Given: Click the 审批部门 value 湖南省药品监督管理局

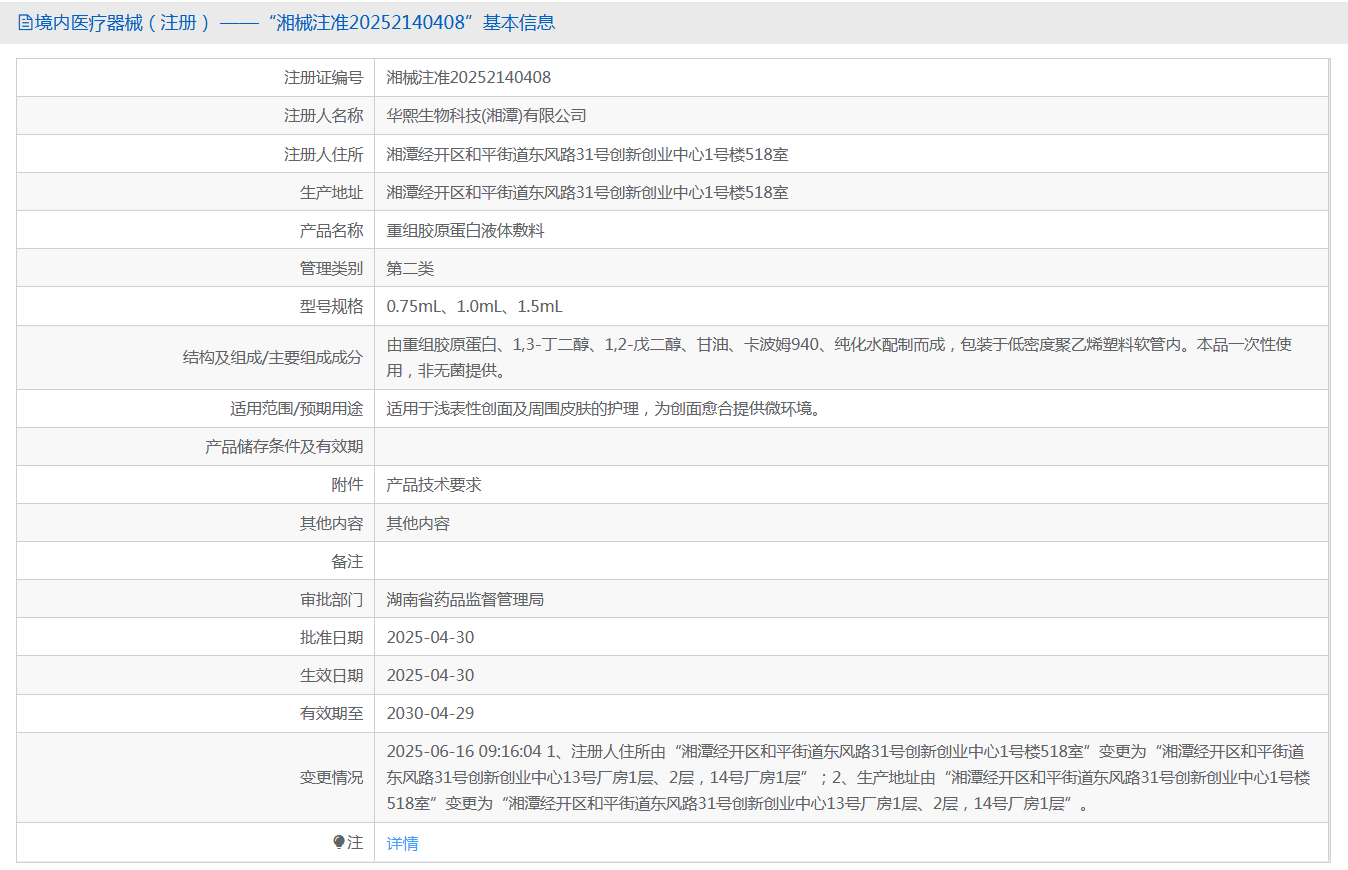Looking at the screenshot, I should (466, 599).
